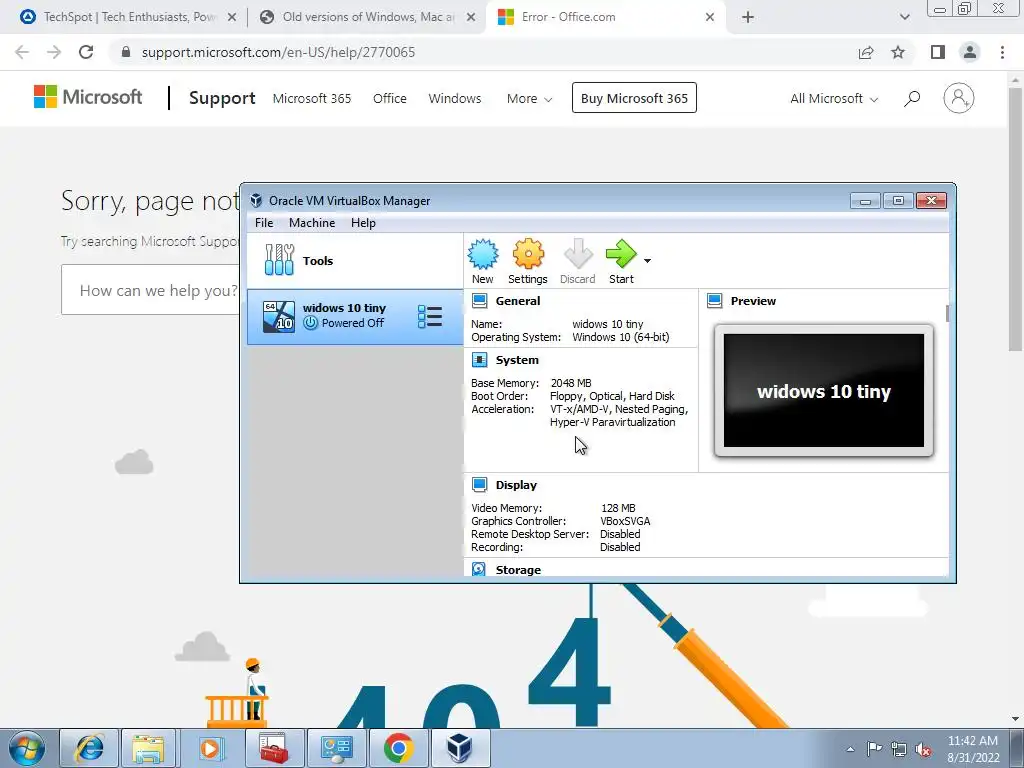Click the Microsoft logo
The width and height of the screenshot is (1024, 768).
point(88,97)
